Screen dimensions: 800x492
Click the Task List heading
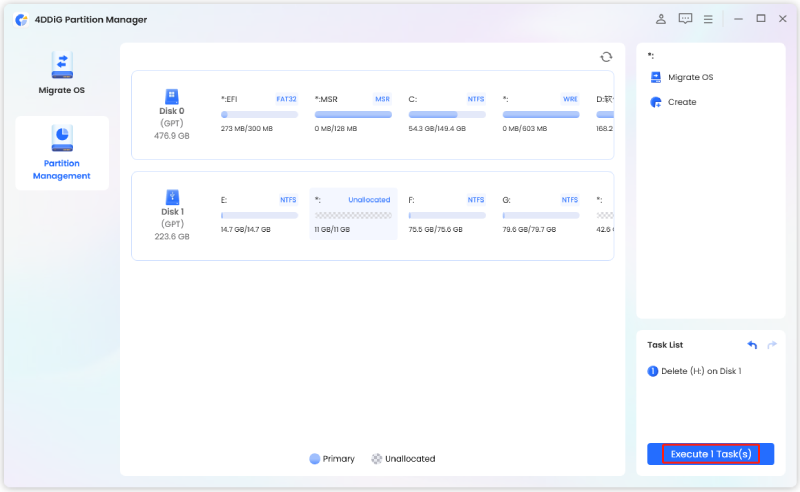665,345
